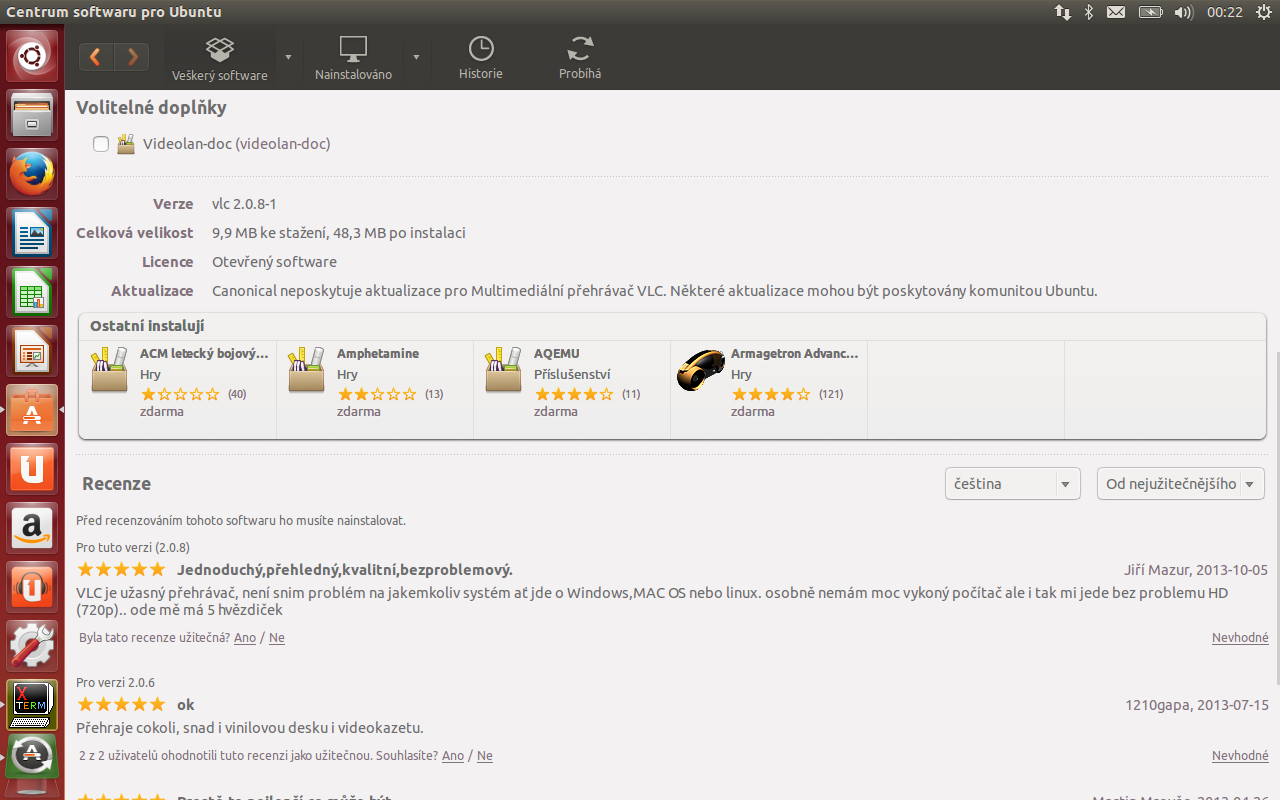Click the Volitelné doplňky heading
Screen dimensions: 1280x800
coord(151,107)
